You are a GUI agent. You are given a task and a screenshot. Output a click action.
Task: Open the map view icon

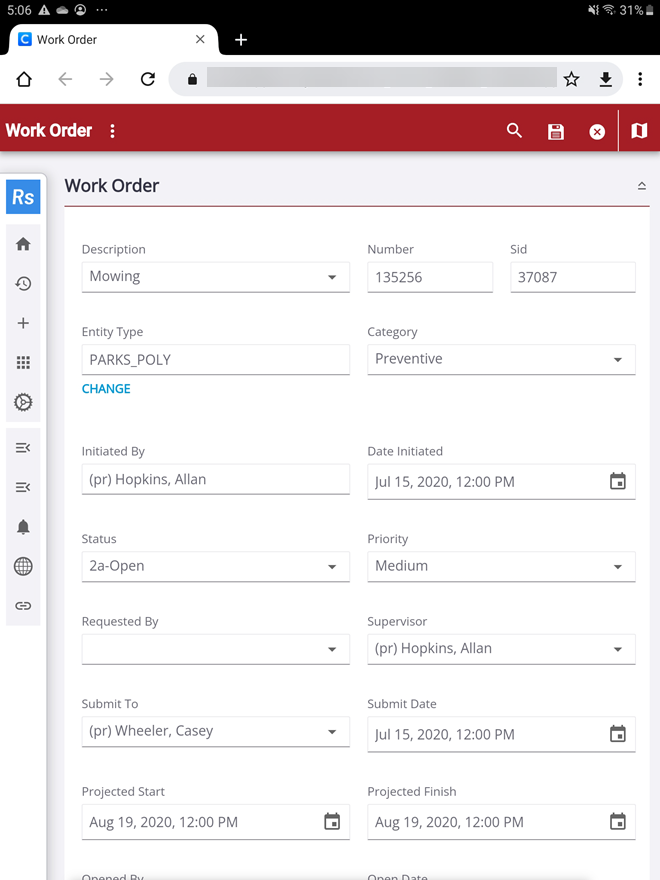coord(639,131)
